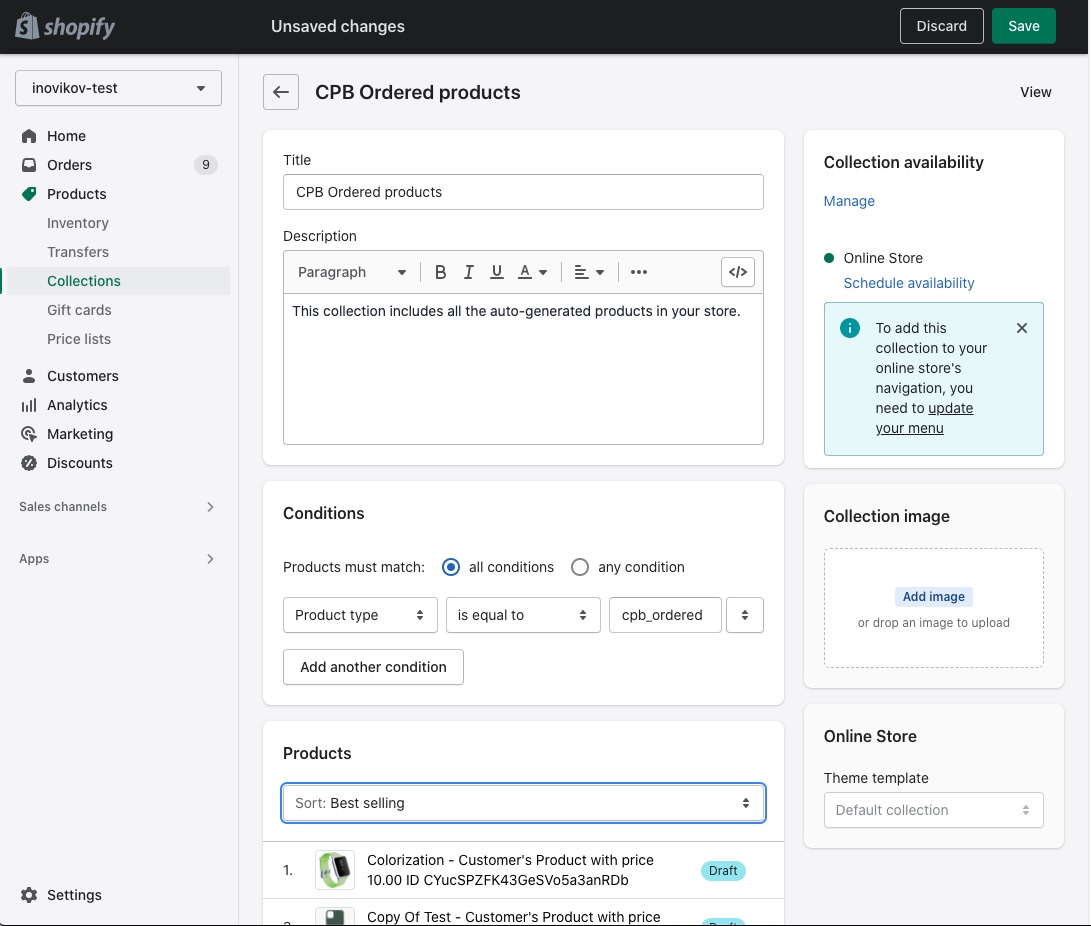Image resolution: width=1091 pixels, height=926 pixels.
Task: Open the Theme template dropdown
Action: pyautogui.click(x=934, y=811)
